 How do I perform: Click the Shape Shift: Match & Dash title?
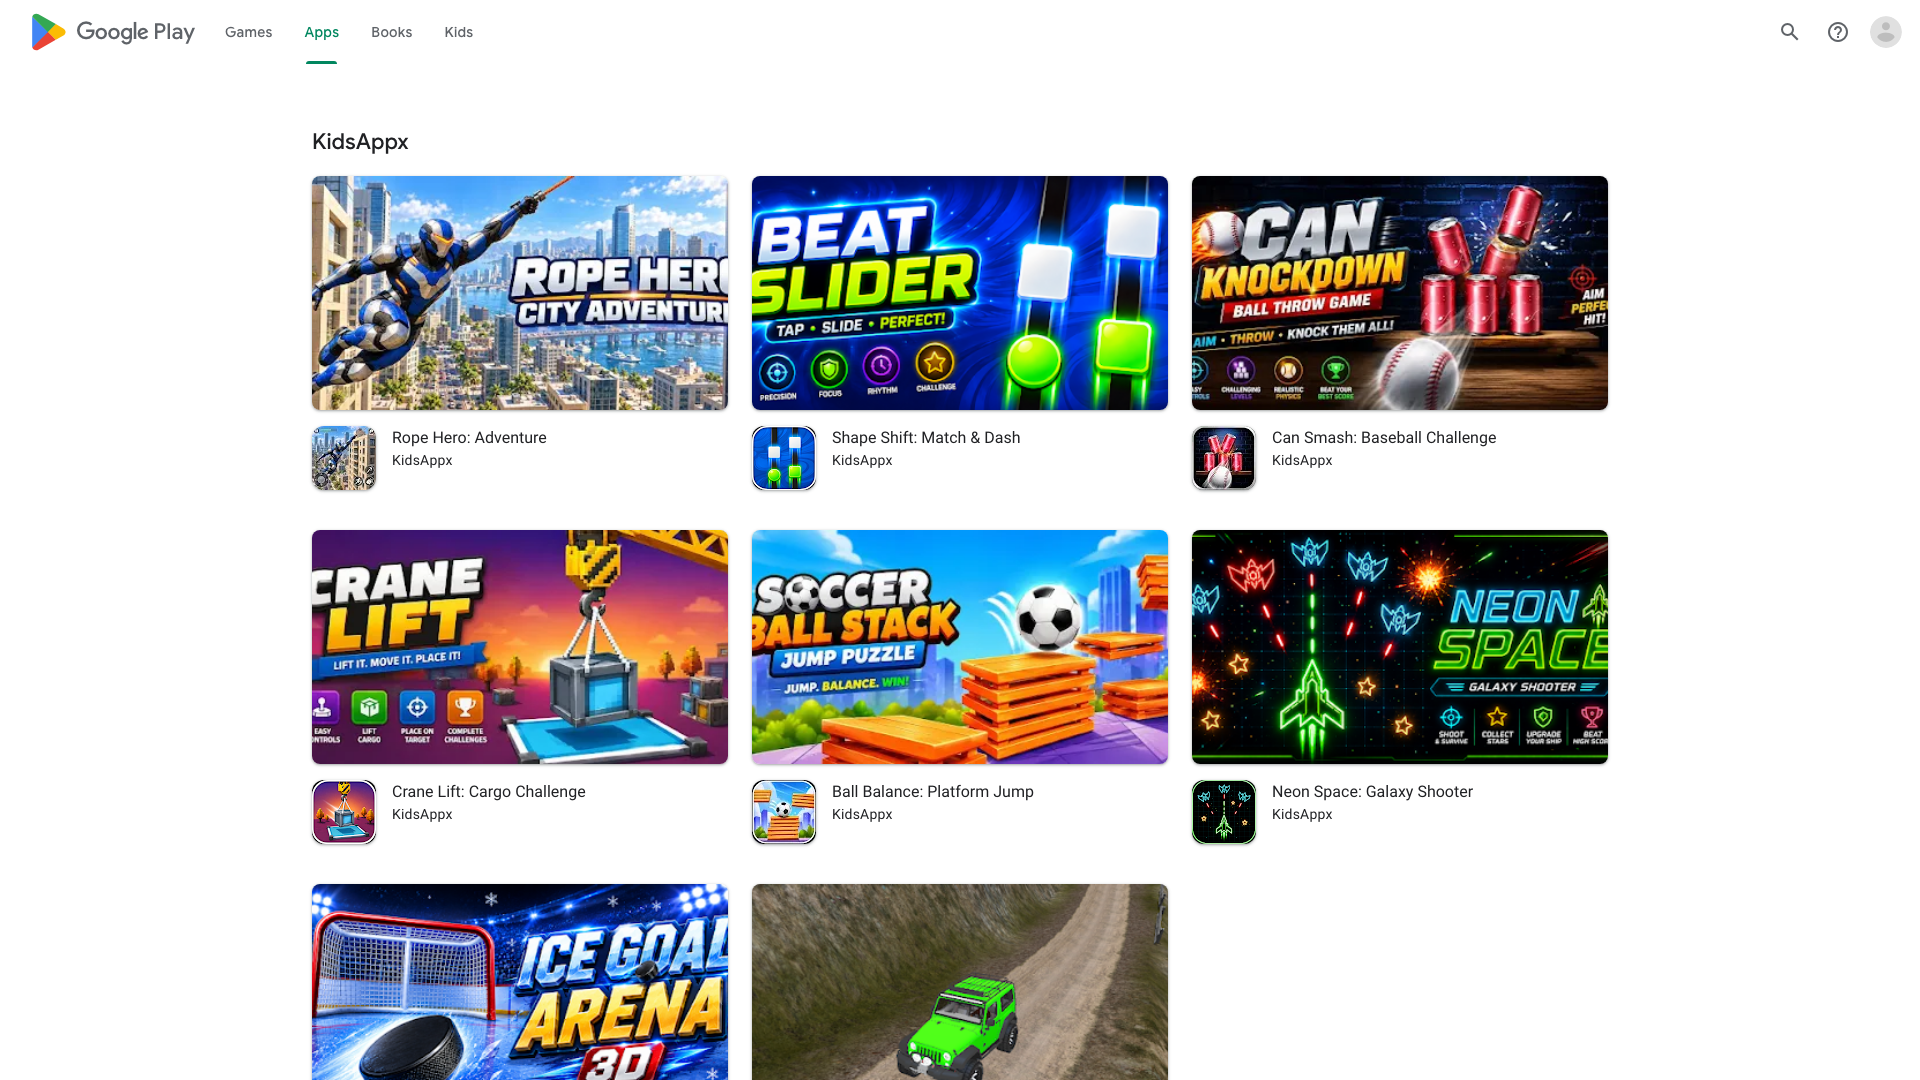click(926, 438)
